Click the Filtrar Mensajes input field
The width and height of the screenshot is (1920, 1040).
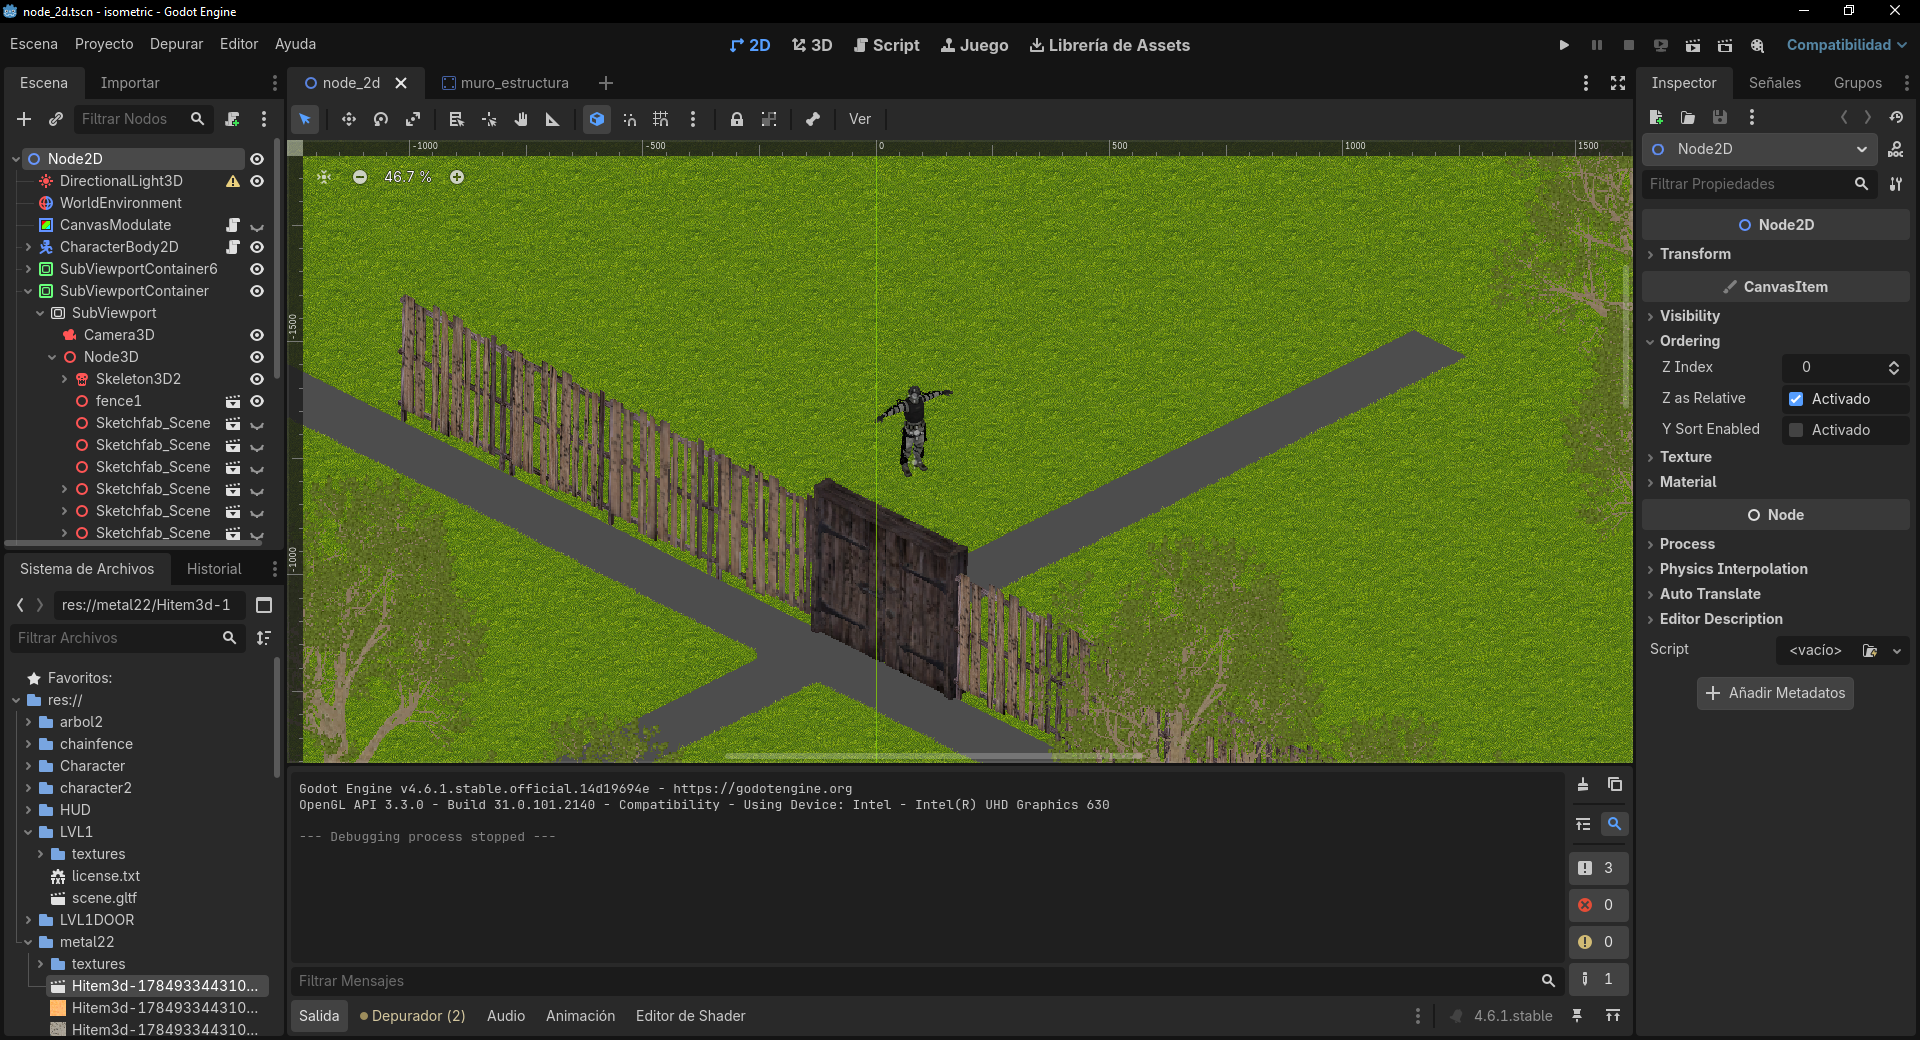click(916, 981)
